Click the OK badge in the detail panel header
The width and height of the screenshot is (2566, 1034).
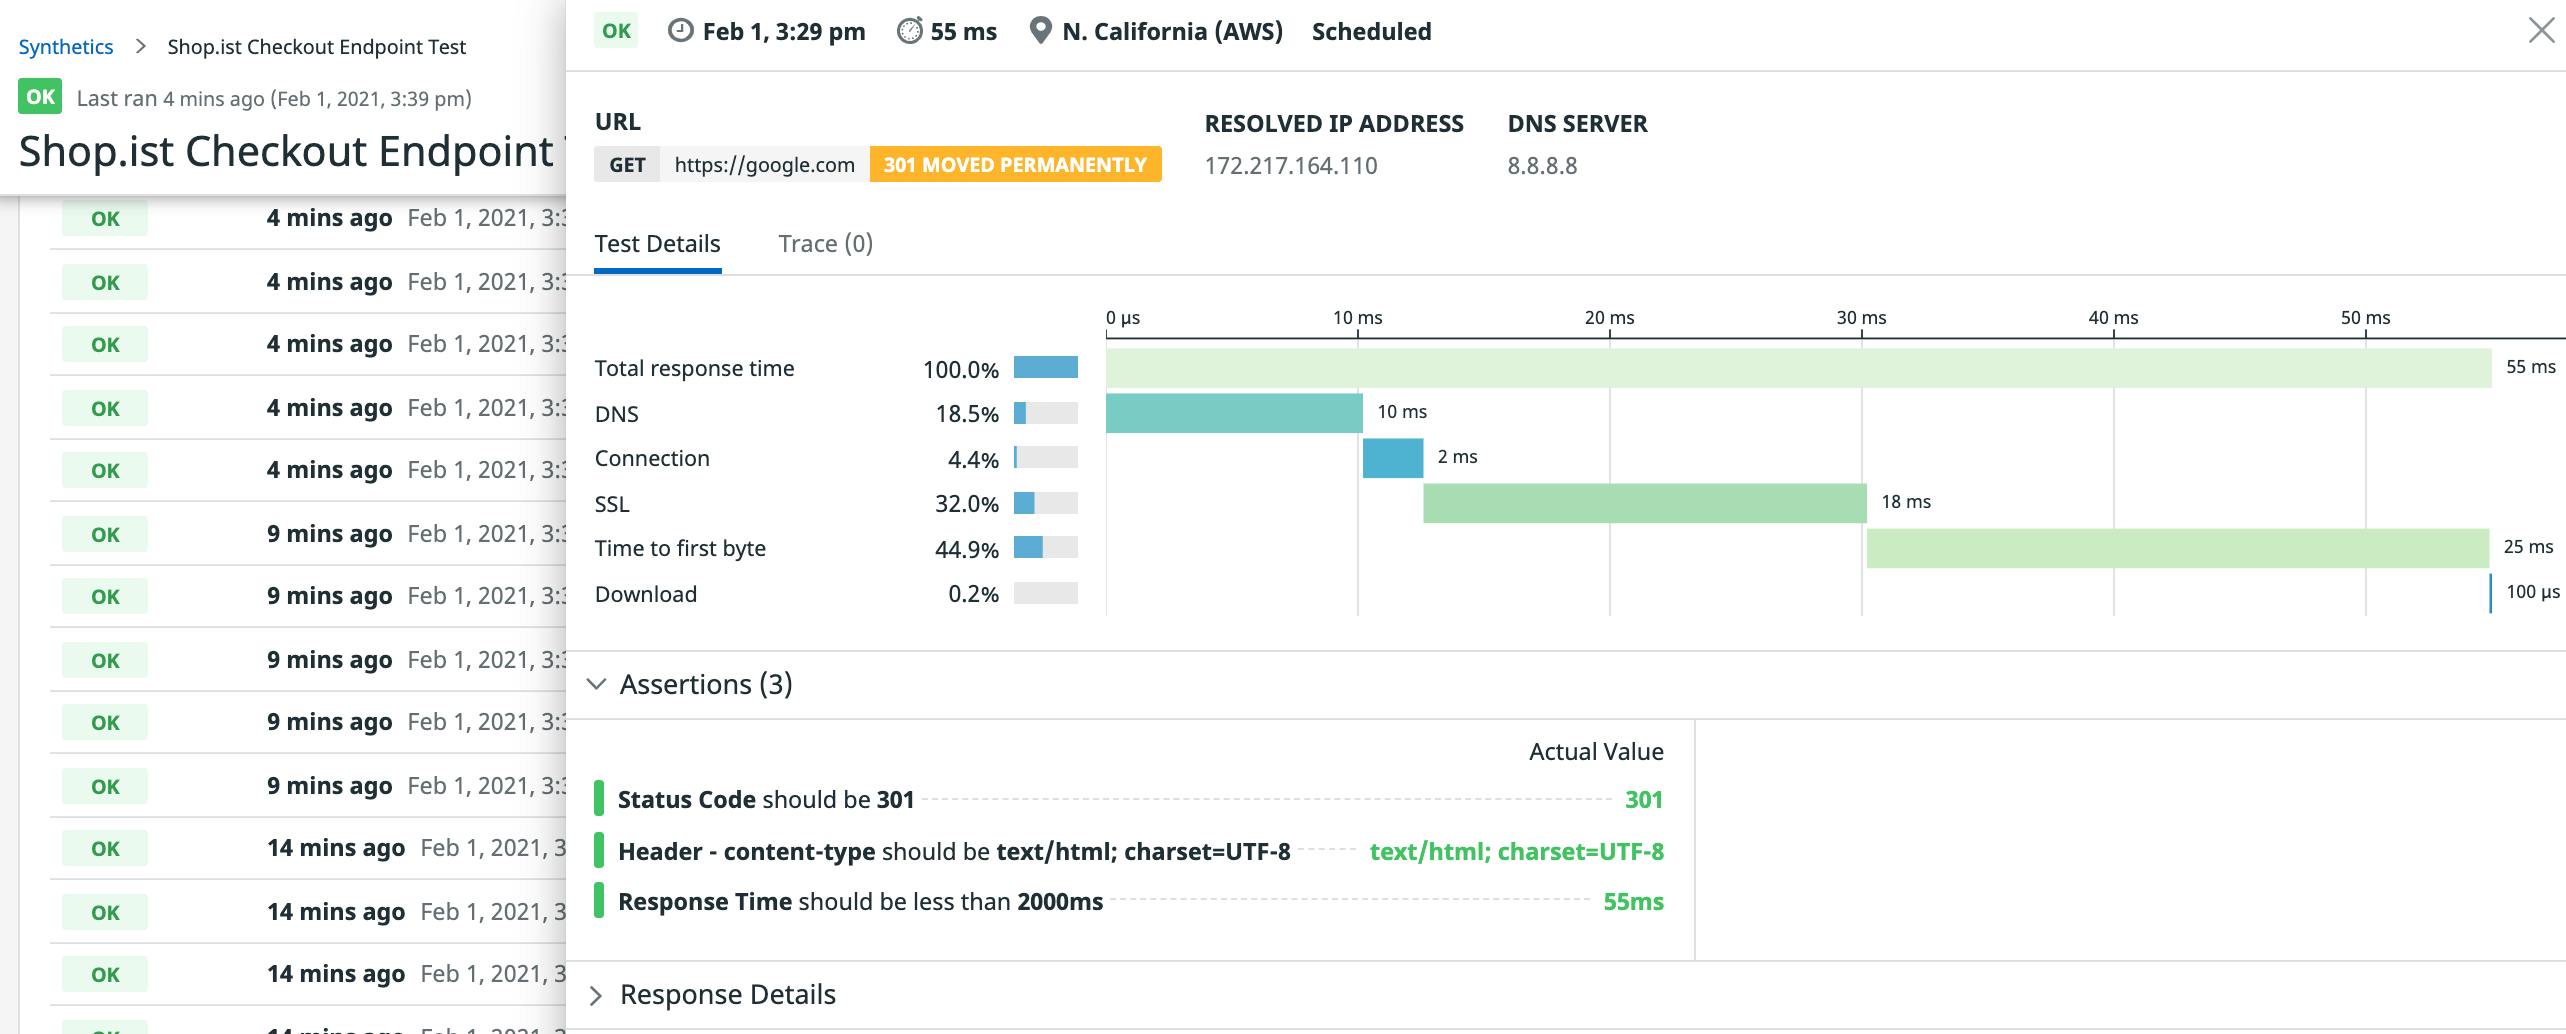pyautogui.click(x=615, y=31)
